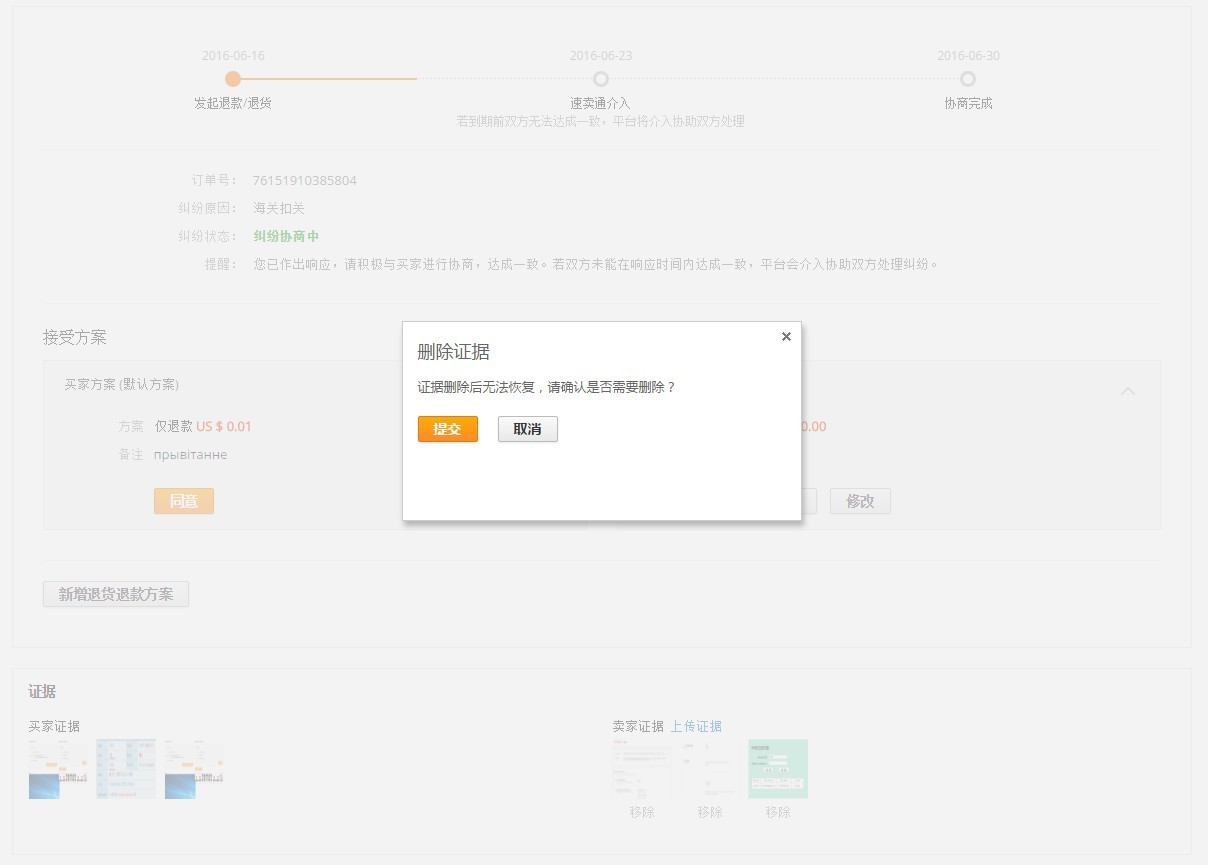1208x865 pixels.
Task: View the first seller evidence thumbnail
Action: [x=641, y=768]
